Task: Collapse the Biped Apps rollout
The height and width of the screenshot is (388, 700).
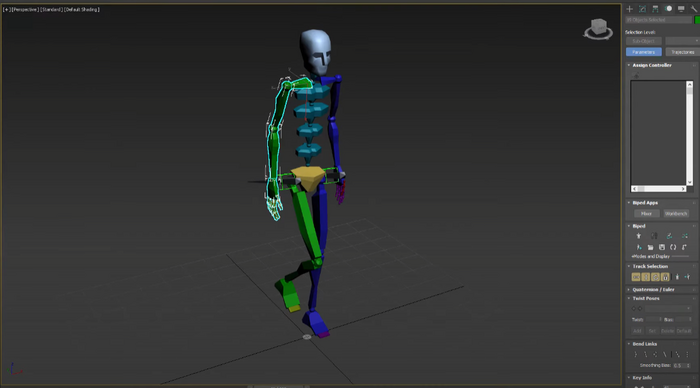Action: coord(645,203)
